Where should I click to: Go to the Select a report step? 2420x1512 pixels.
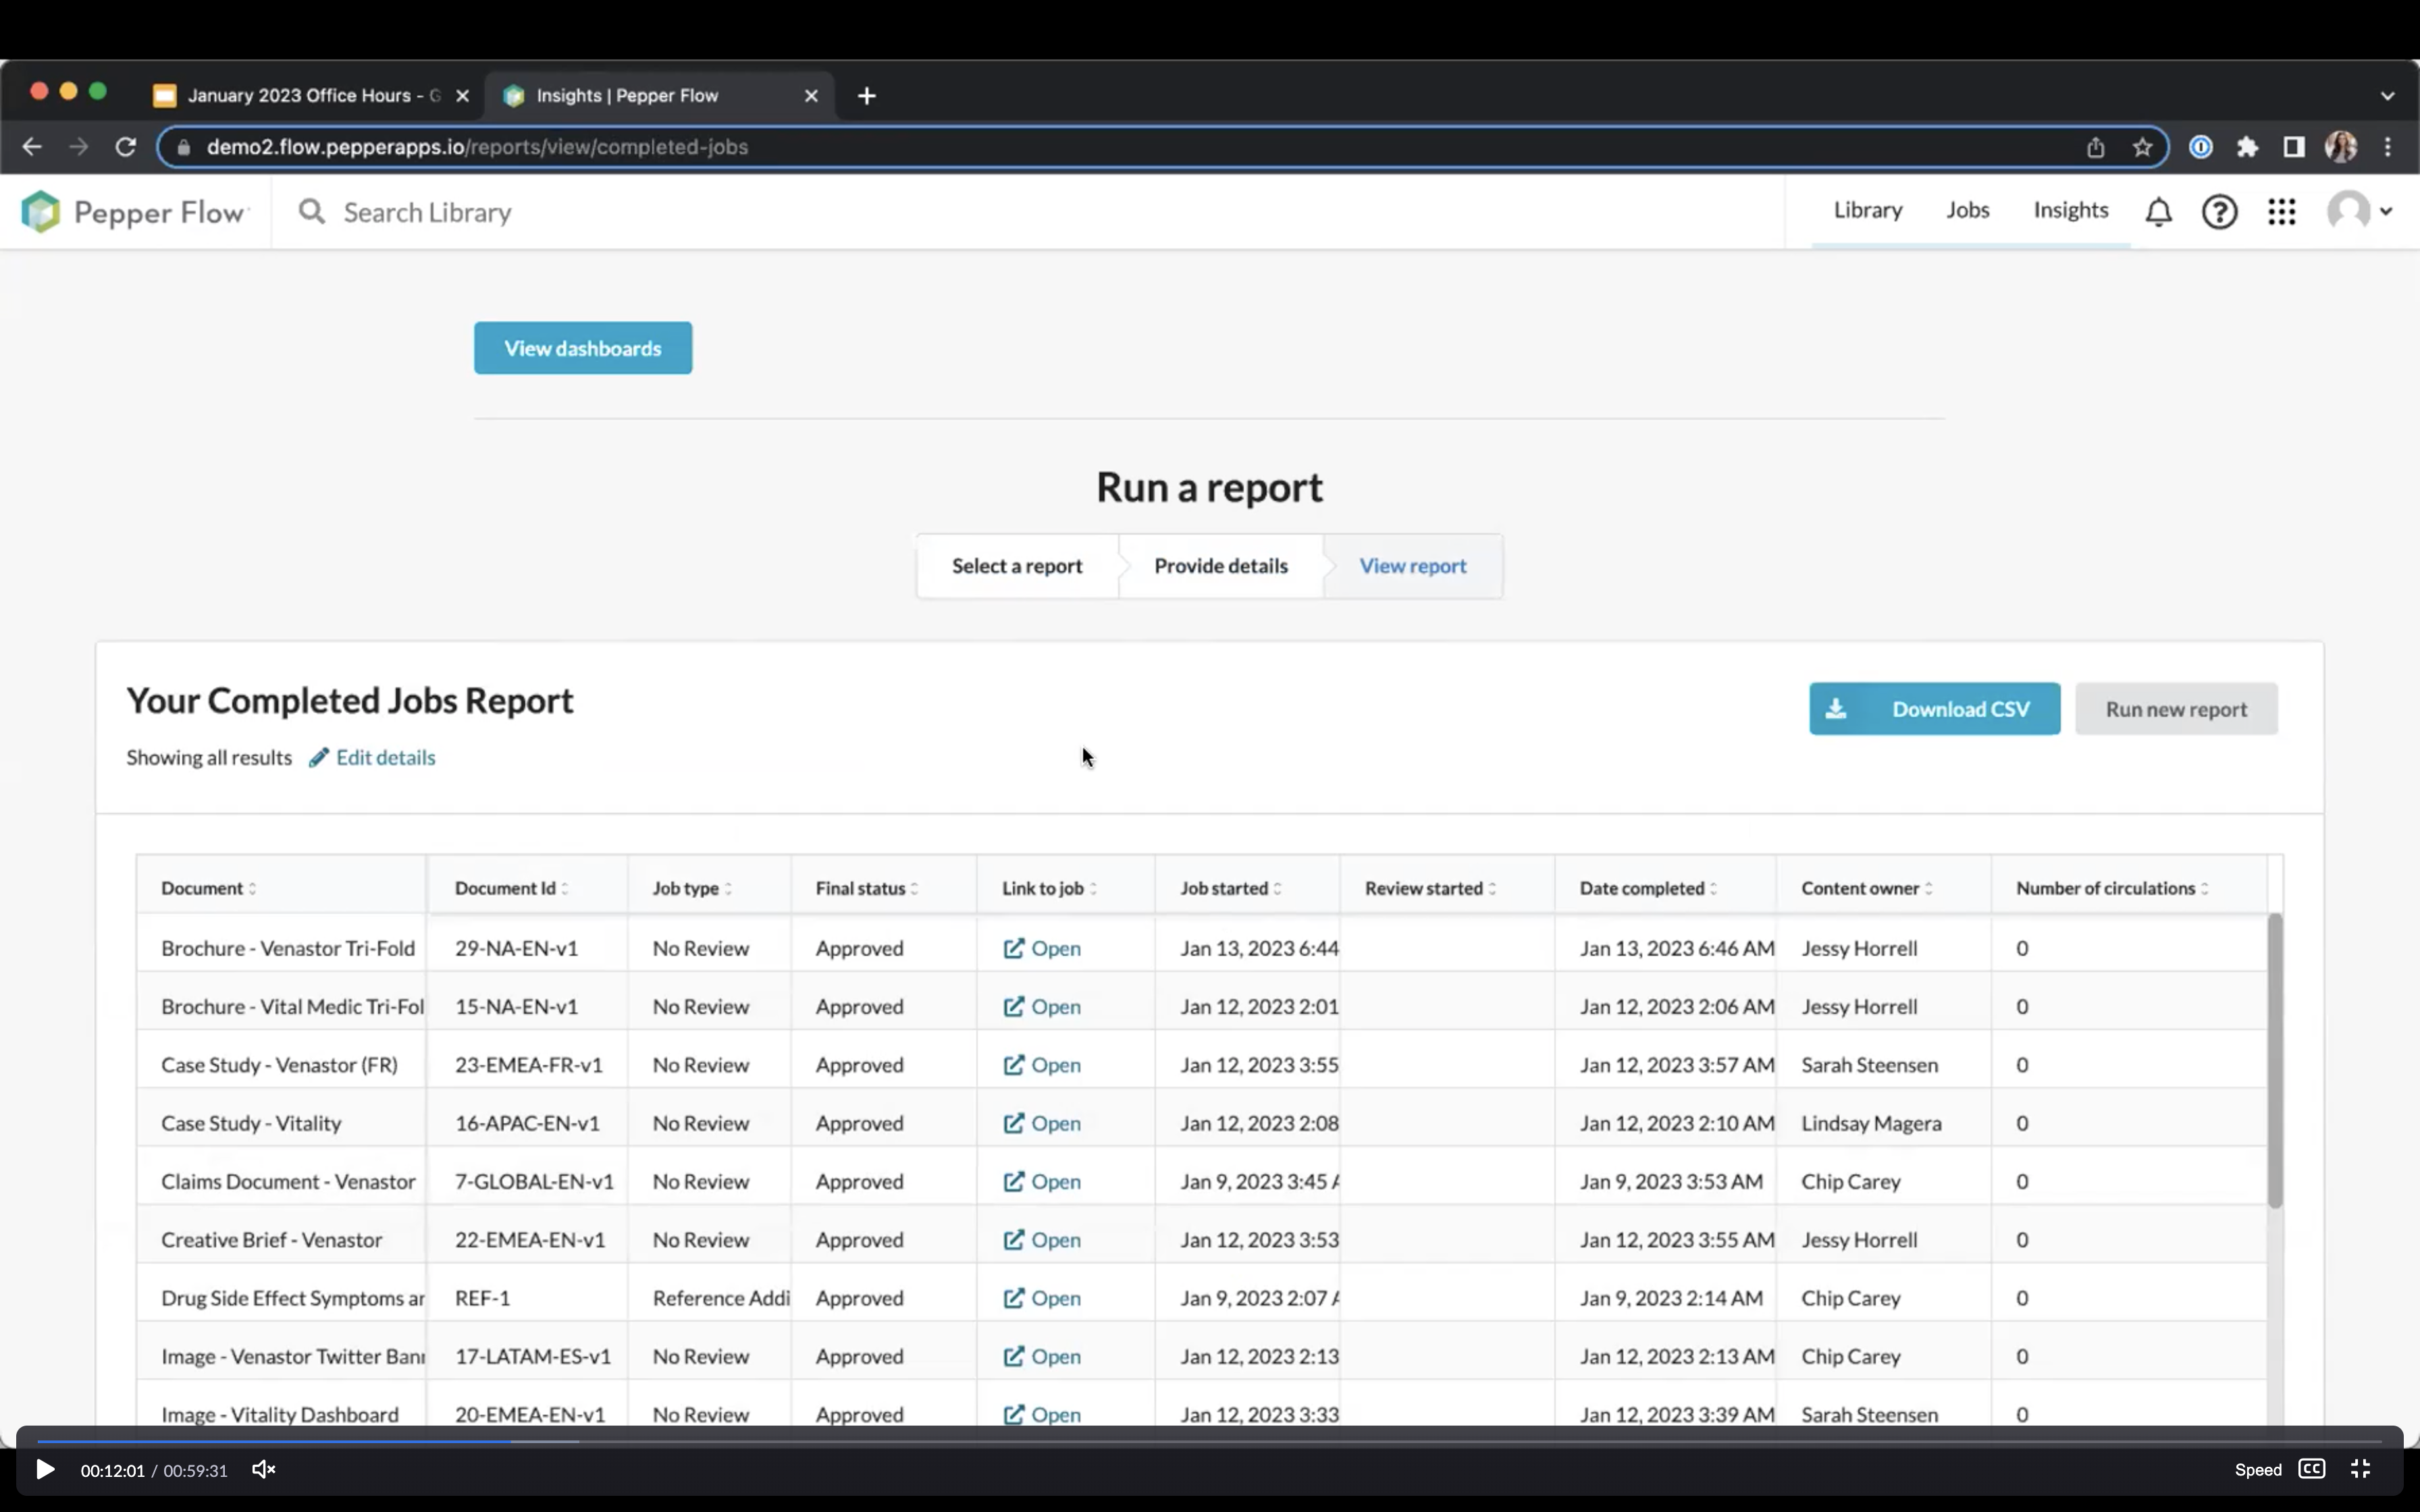coord(1017,566)
